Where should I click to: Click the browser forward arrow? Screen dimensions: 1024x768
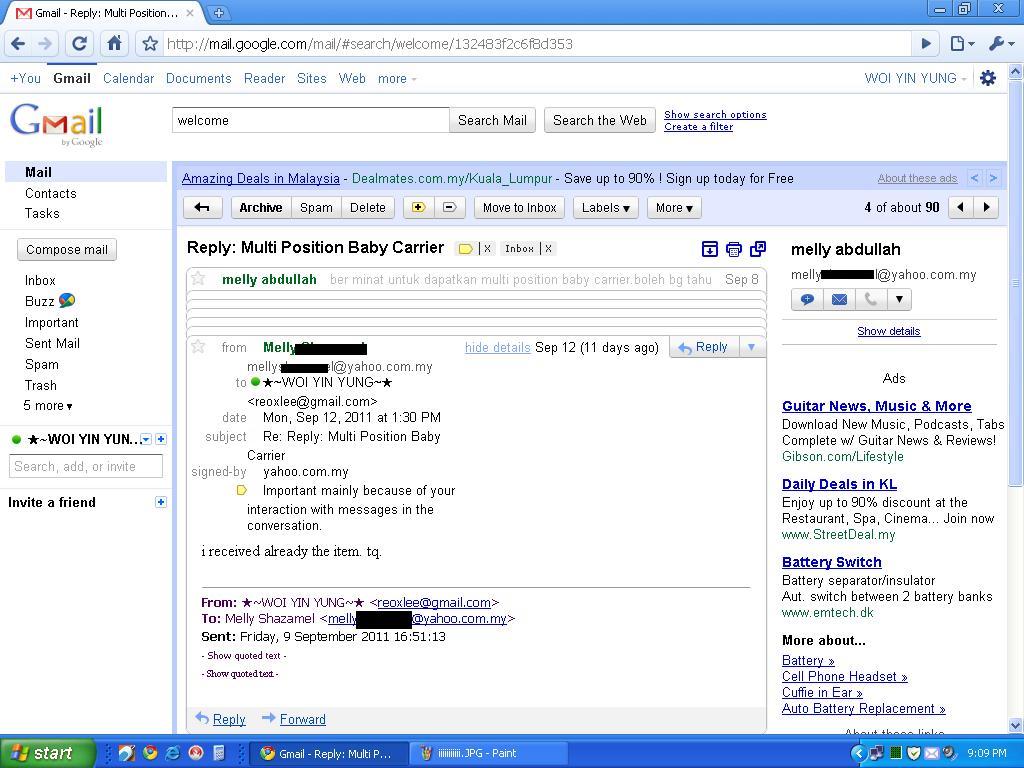click(x=45, y=44)
